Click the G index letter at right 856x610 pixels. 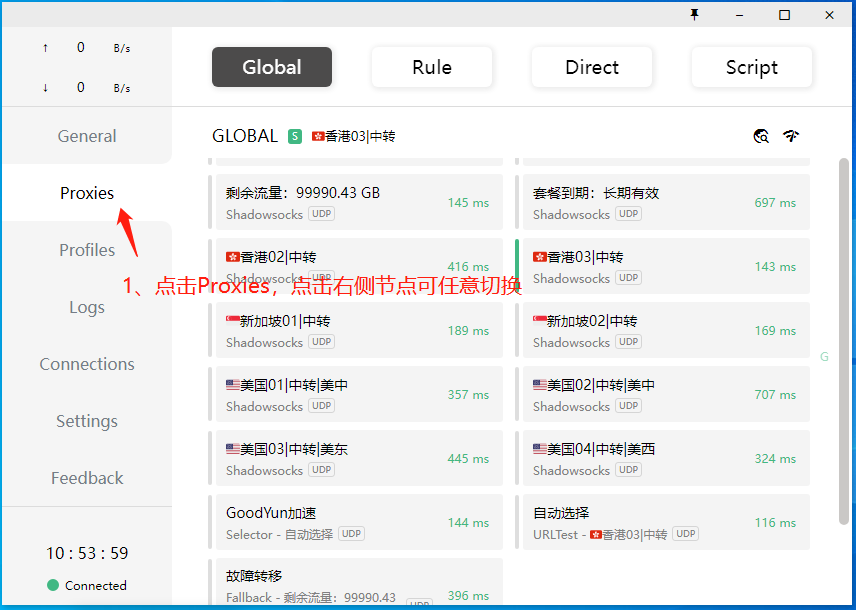coord(824,357)
